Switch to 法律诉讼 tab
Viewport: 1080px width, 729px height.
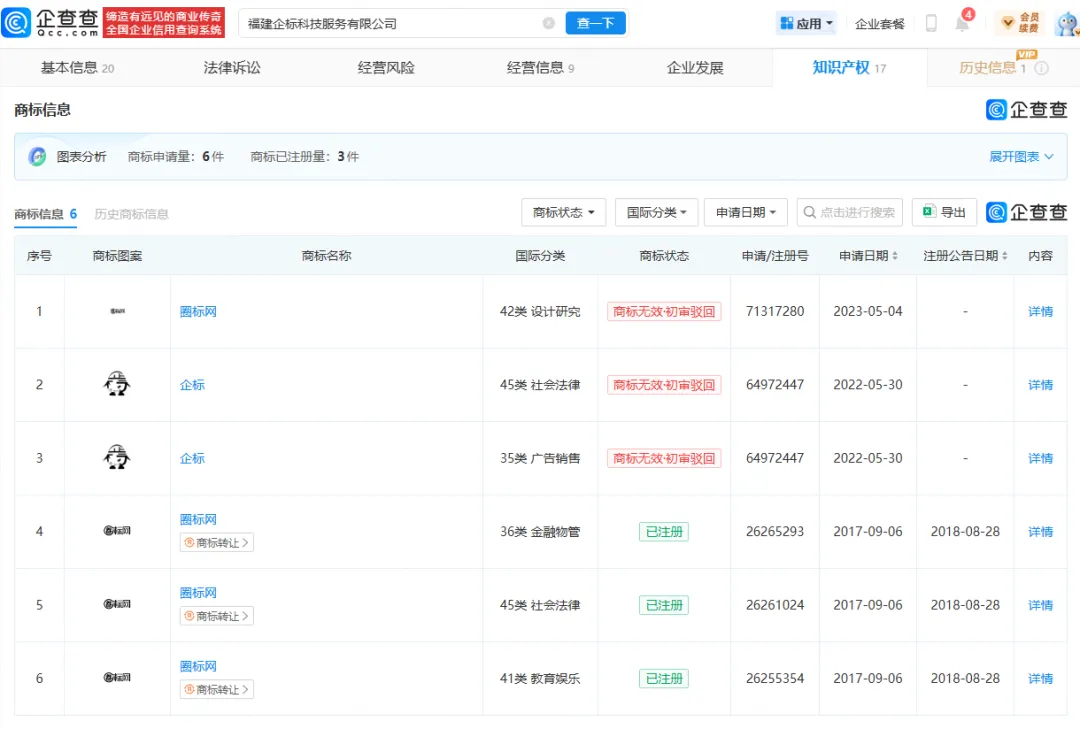[232, 68]
